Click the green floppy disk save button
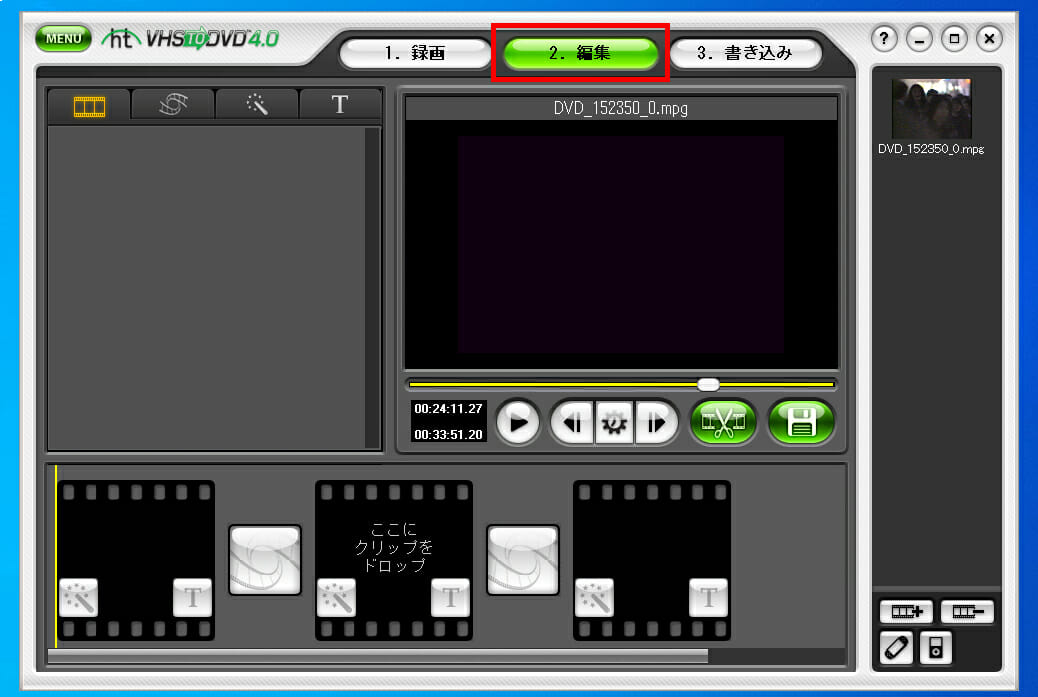Image resolution: width=1038 pixels, height=697 pixels. tap(801, 423)
